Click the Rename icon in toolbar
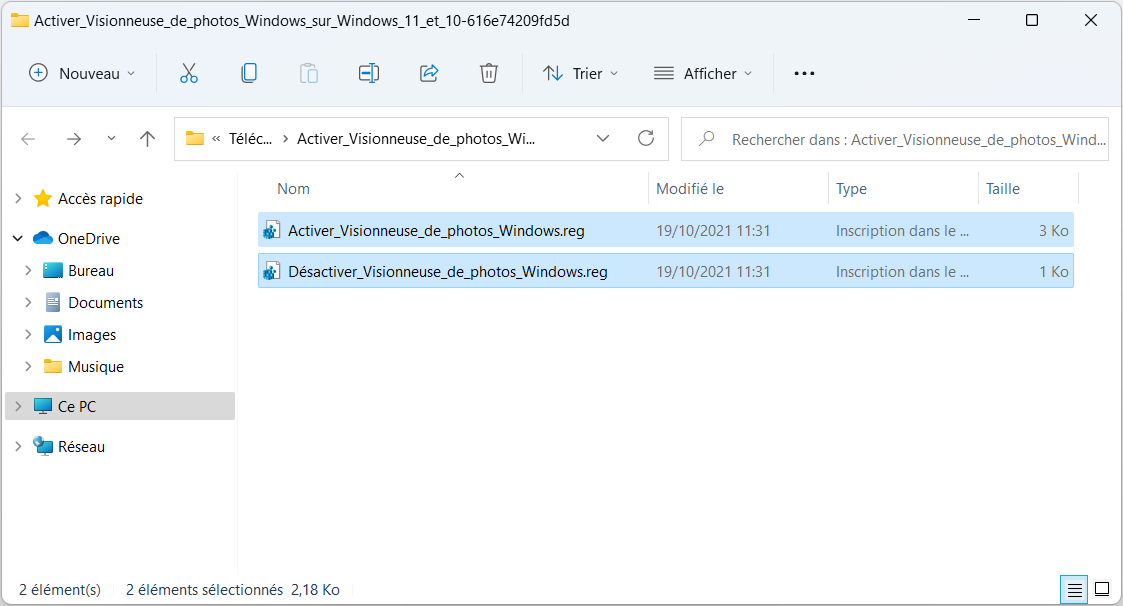The image size is (1123, 606). click(x=369, y=73)
